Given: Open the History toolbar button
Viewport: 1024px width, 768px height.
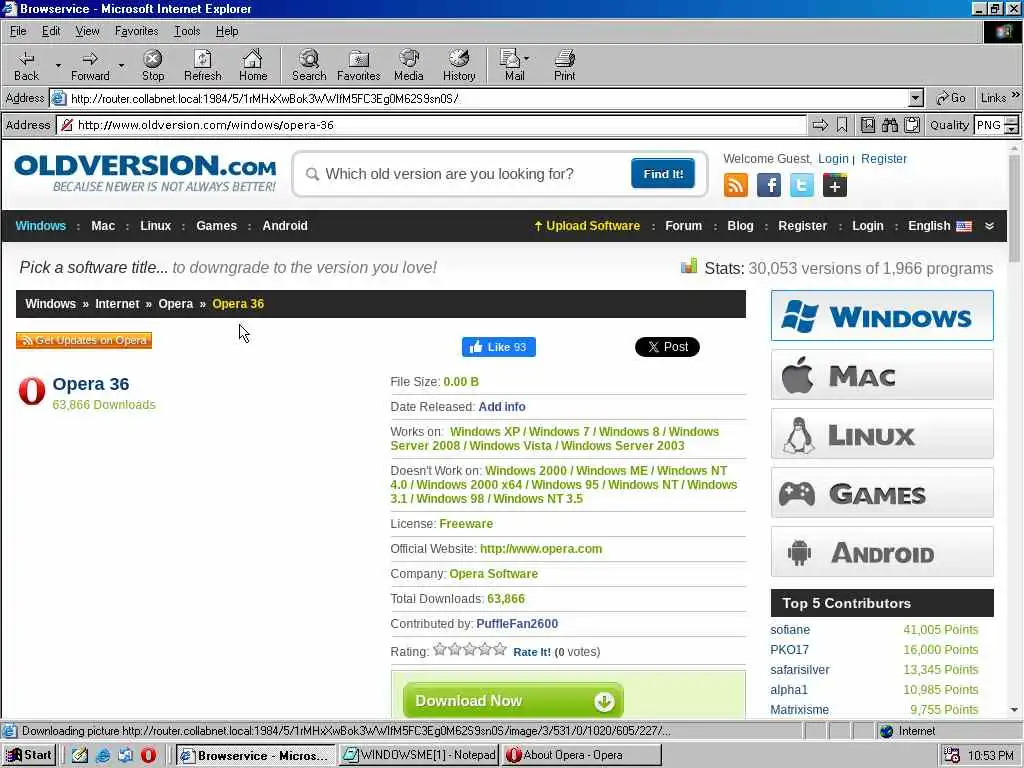Looking at the screenshot, I should [x=459, y=65].
